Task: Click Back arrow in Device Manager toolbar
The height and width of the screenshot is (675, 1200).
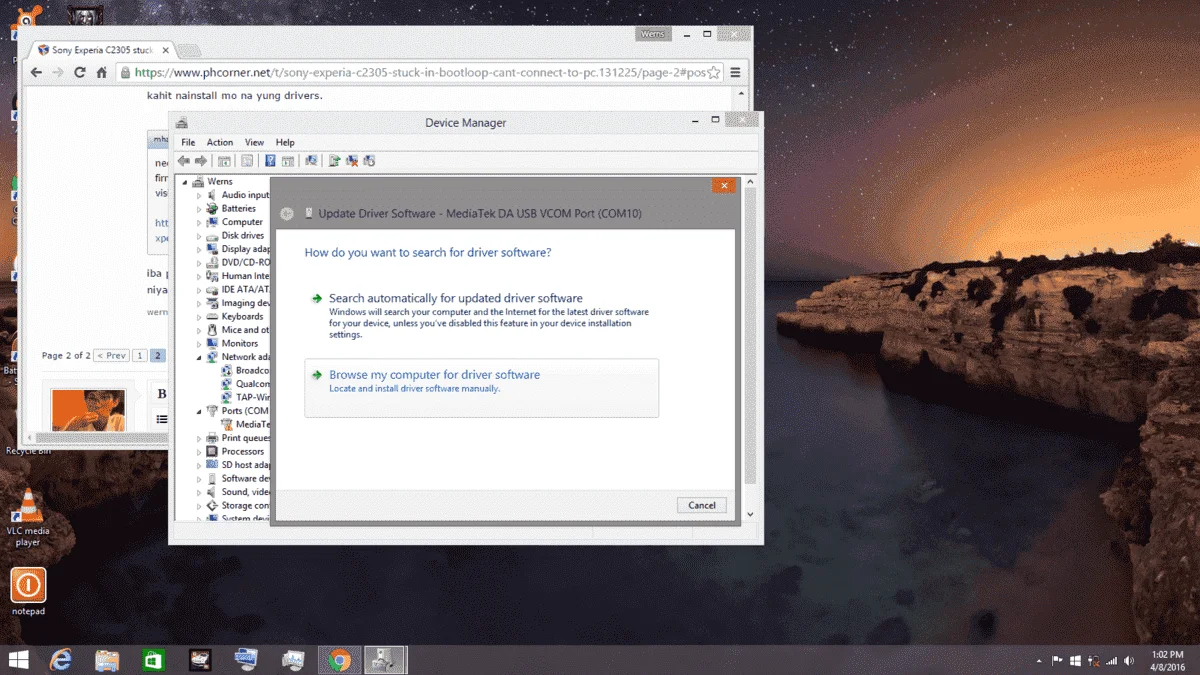Action: click(184, 161)
